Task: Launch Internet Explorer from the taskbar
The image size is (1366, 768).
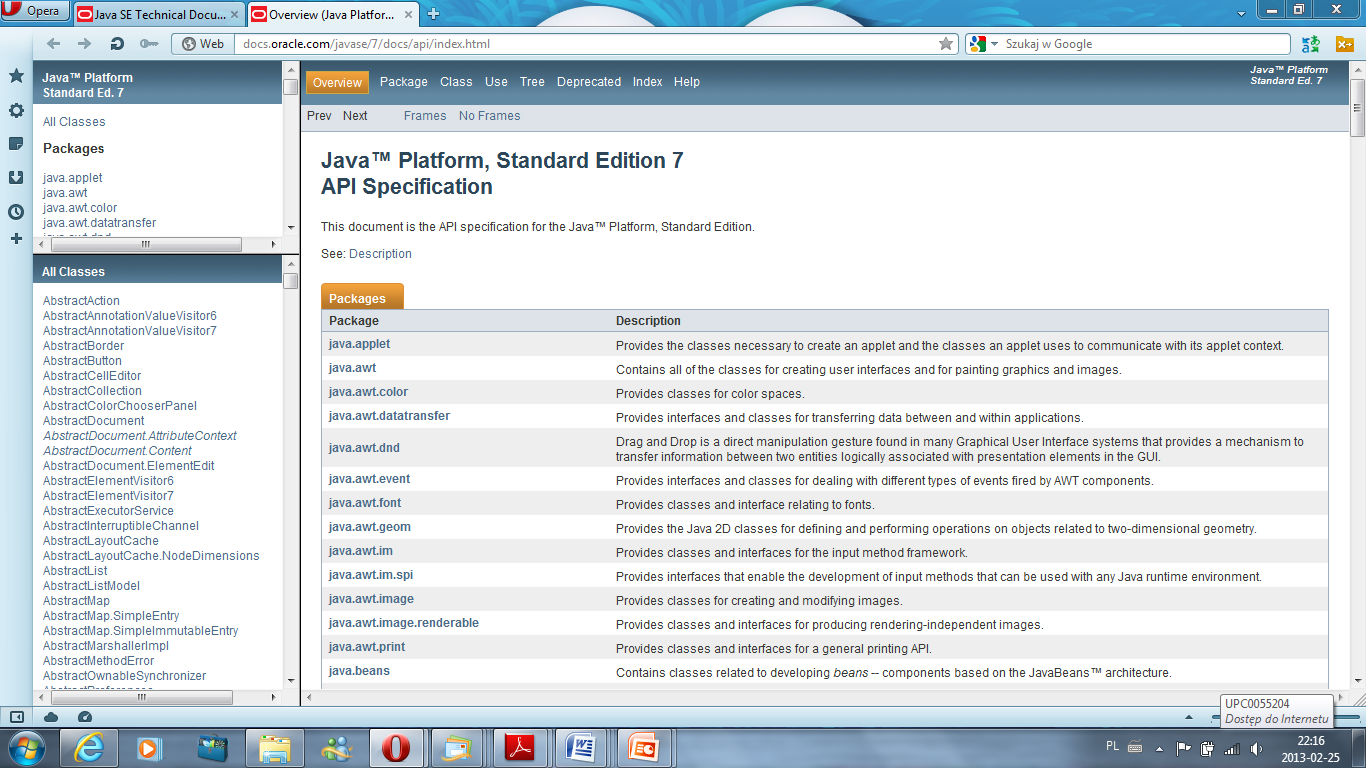Action: click(91, 748)
